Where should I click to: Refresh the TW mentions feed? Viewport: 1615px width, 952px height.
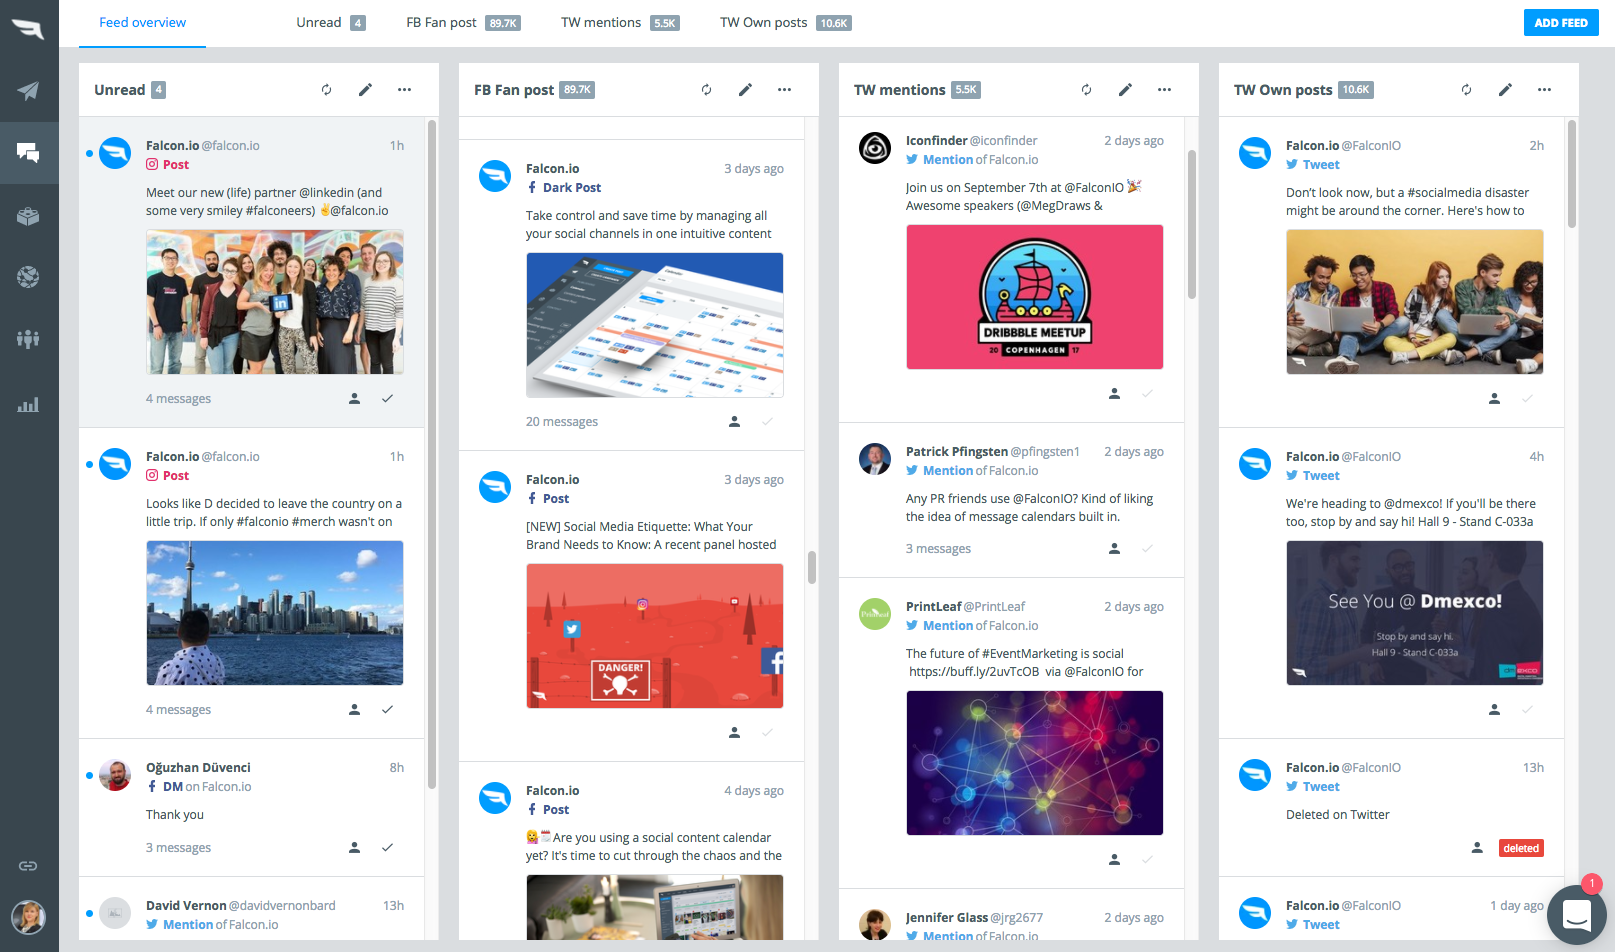click(1086, 90)
